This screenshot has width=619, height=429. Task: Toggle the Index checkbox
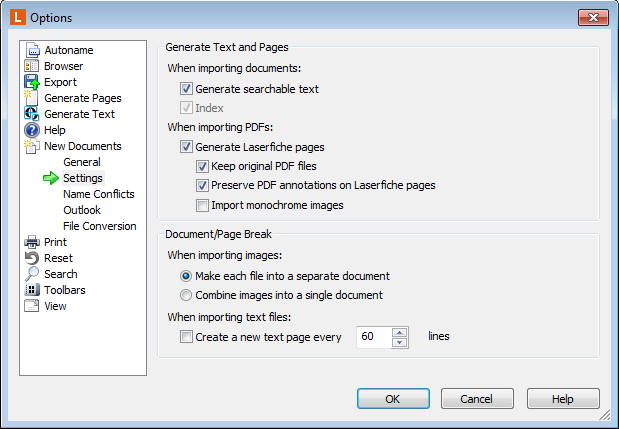[x=186, y=107]
